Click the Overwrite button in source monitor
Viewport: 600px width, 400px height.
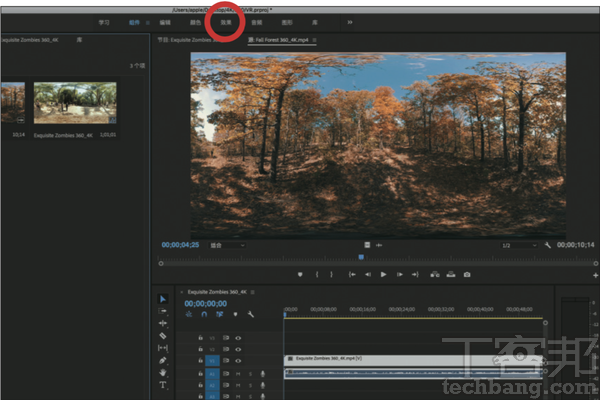(451, 274)
